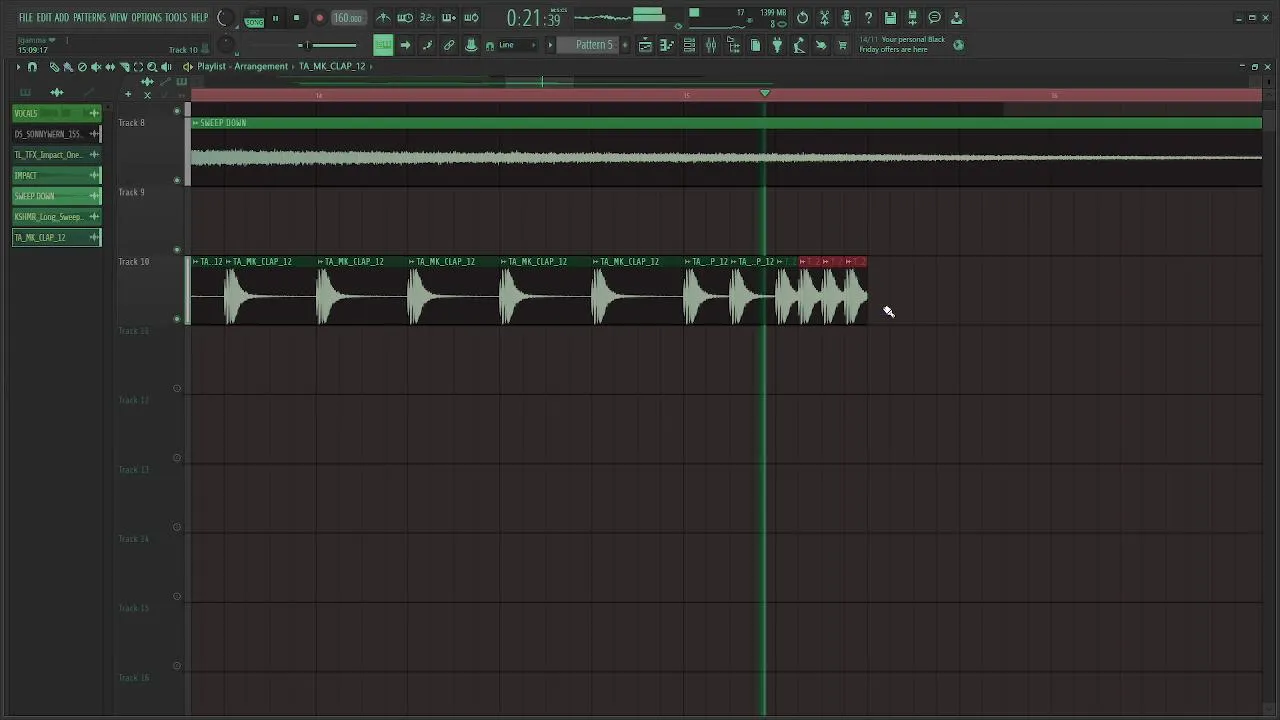Select IMPACT in the picker list
Image resolution: width=1280 pixels, height=720 pixels.
click(x=56, y=175)
